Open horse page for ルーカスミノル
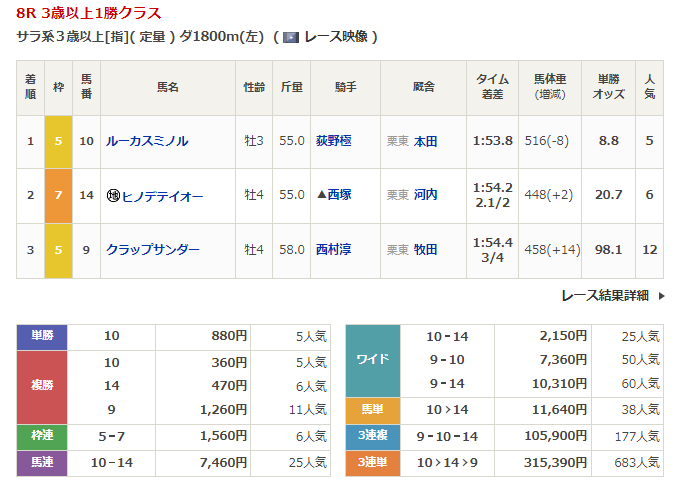Viewport: 681px width, 485px height. click(x=147, y=142)
